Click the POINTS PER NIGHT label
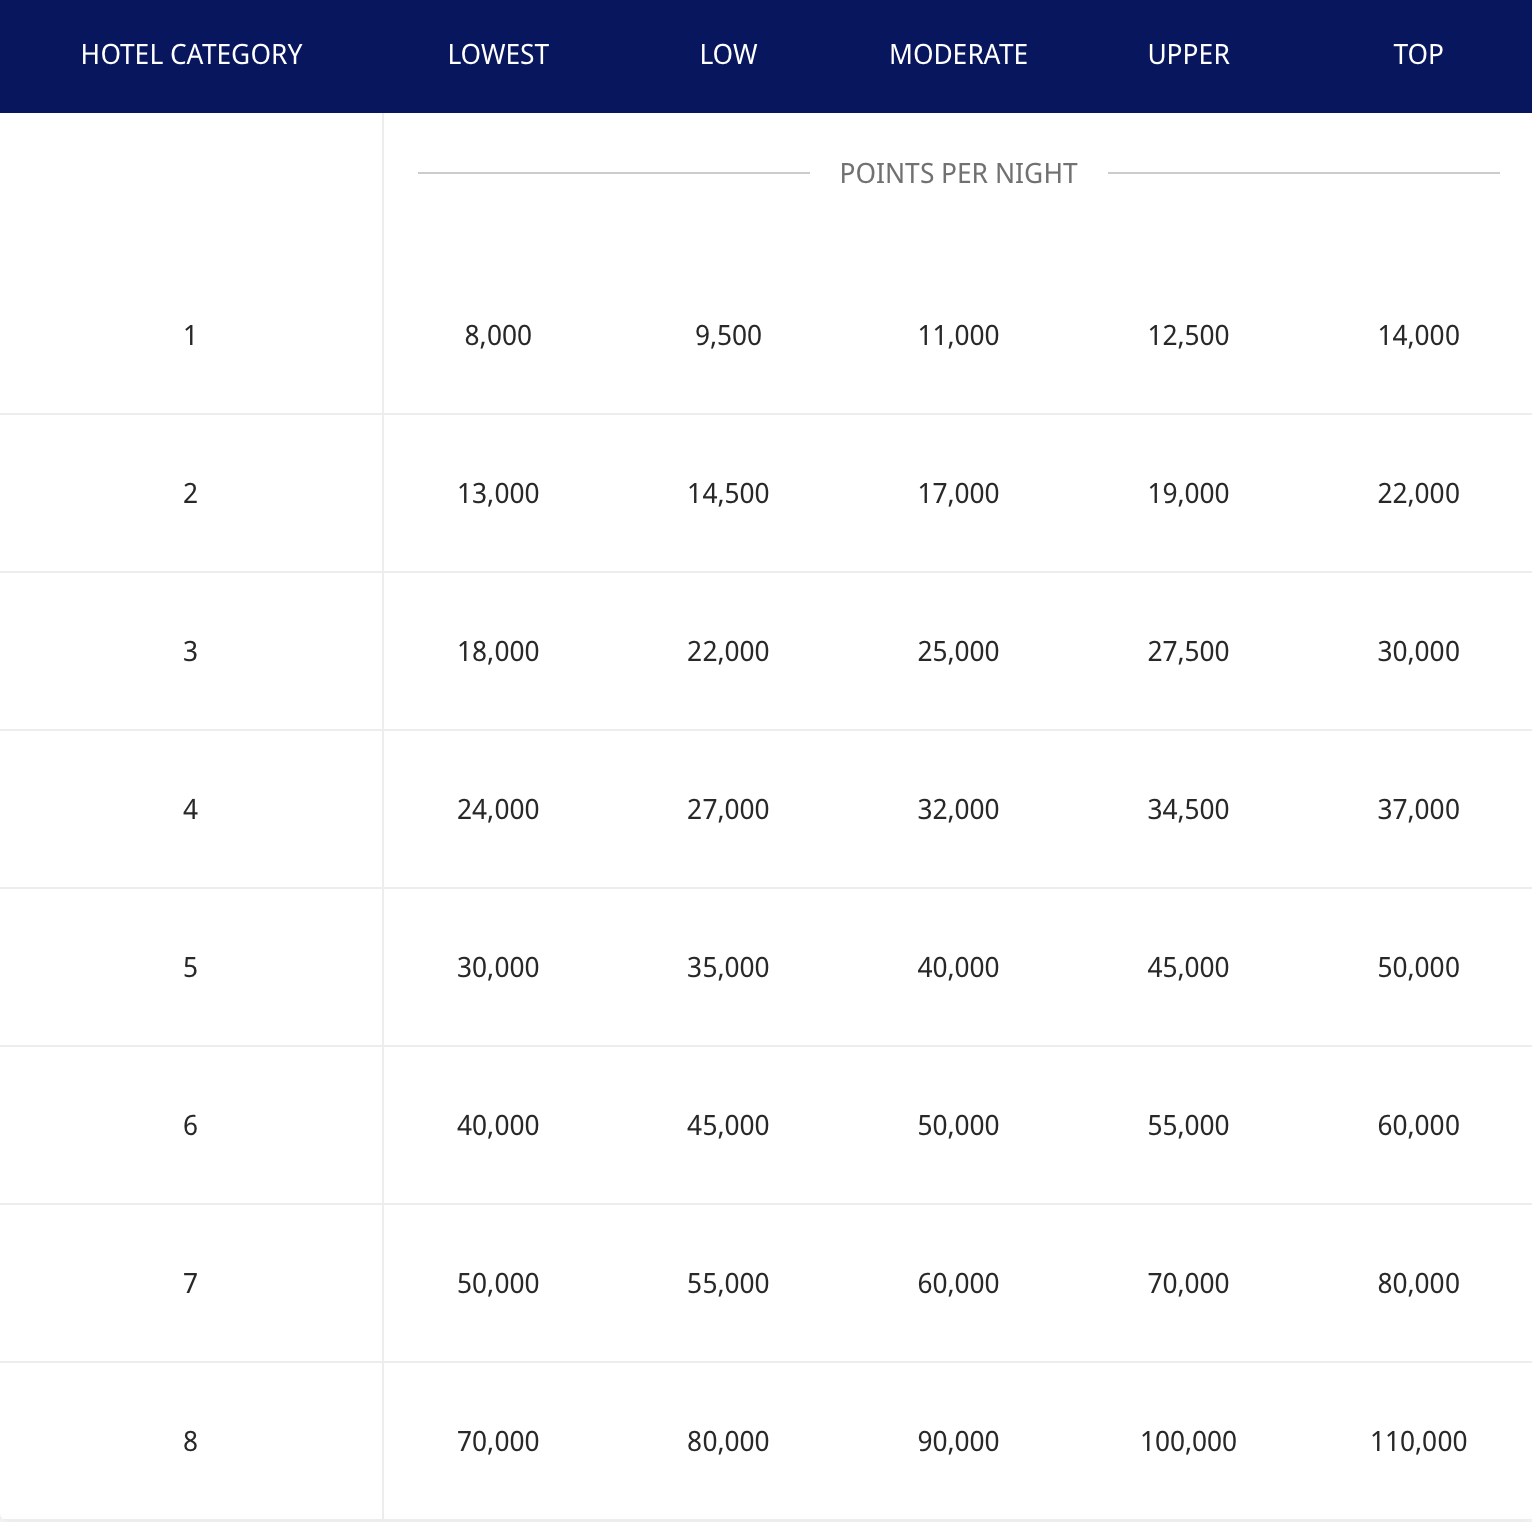Viewport: 1532px width, 1522px height. pyautogui.click(x=958, y=173)
